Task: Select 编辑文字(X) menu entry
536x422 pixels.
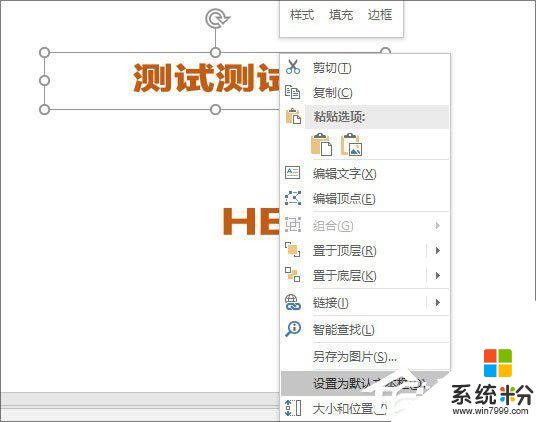Action: [364, 174]
